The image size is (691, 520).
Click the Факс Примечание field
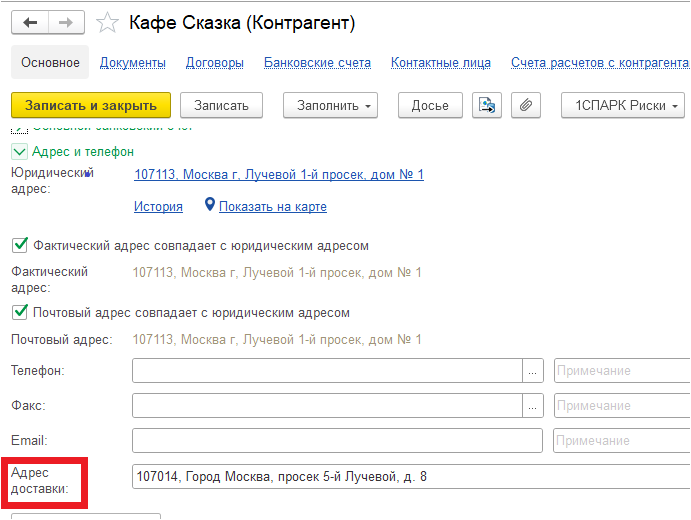pyautogui.click(x=622, y=405)
